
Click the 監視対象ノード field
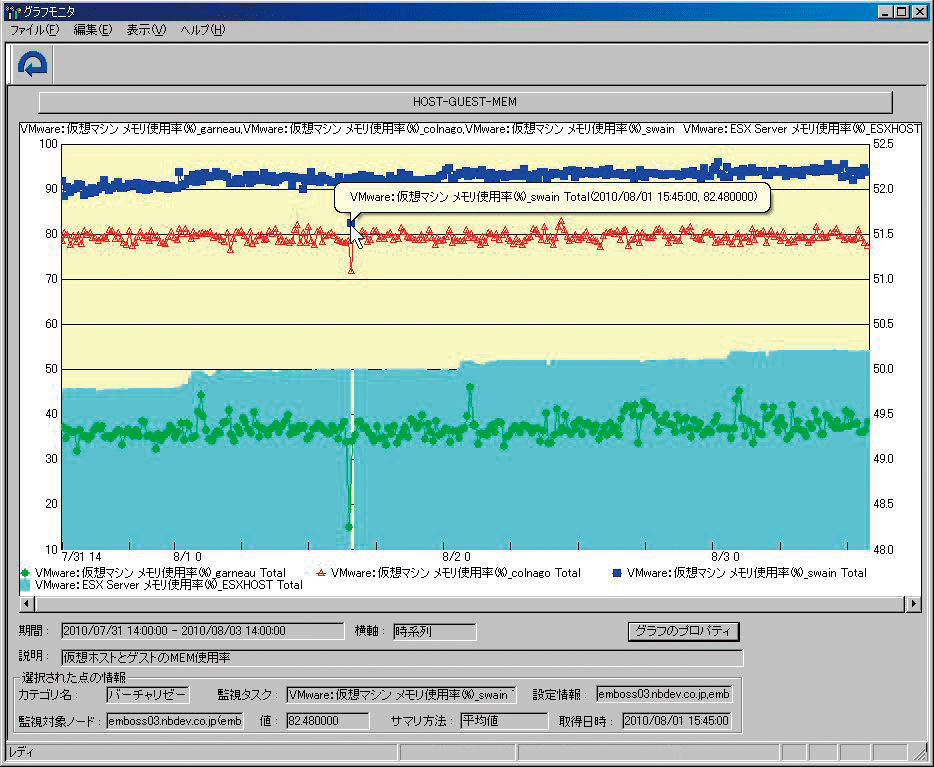tap(175, 721)
